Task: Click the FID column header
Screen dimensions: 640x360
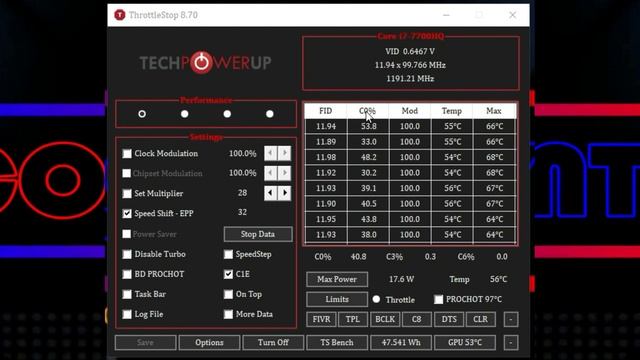Action: coord(326,111)
